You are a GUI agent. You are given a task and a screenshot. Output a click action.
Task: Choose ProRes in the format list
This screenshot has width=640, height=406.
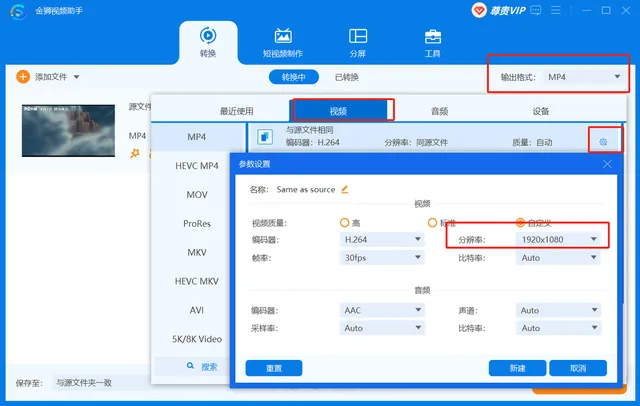pyautogui.click(x=197, y=224)
